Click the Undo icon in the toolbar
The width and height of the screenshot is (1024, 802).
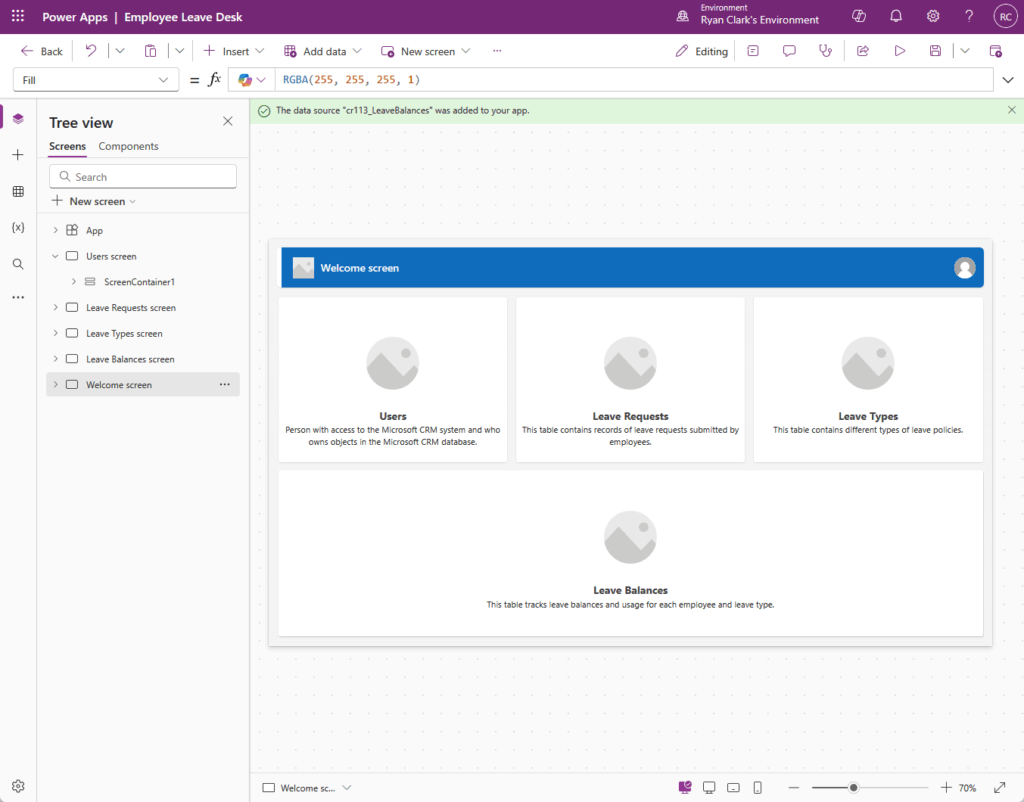point(91,51)
